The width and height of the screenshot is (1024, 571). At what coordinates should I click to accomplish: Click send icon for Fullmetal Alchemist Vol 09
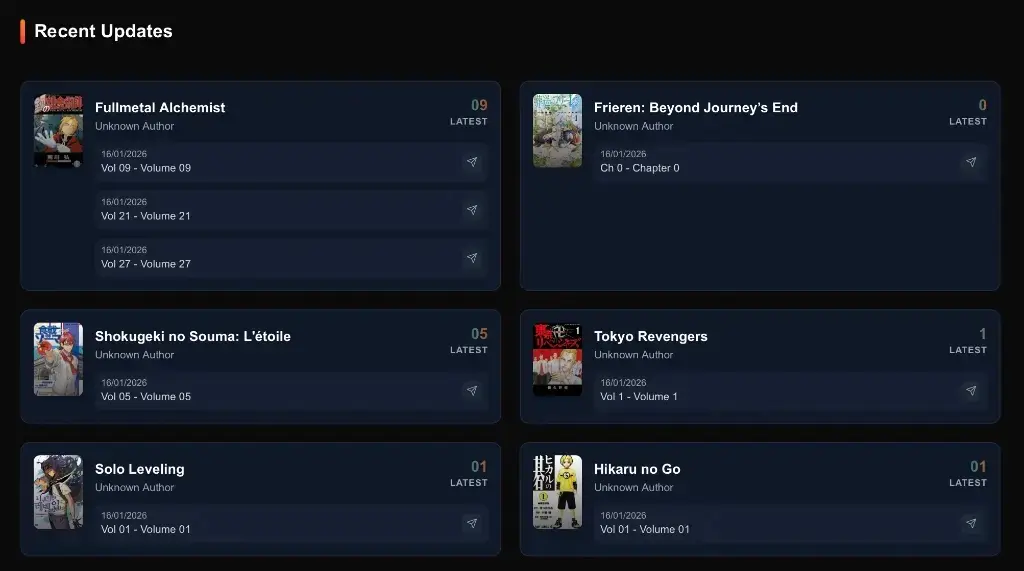[x=472, y=161]
